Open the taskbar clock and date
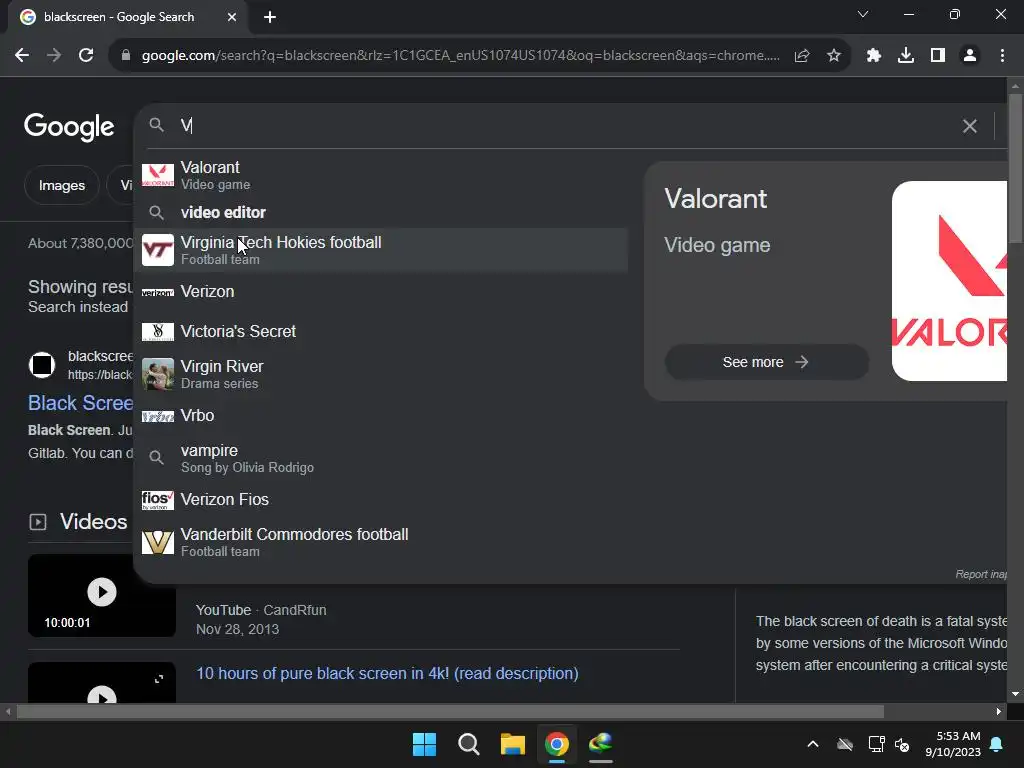This screenshot has height=768, width=1024. pos(953,744)
